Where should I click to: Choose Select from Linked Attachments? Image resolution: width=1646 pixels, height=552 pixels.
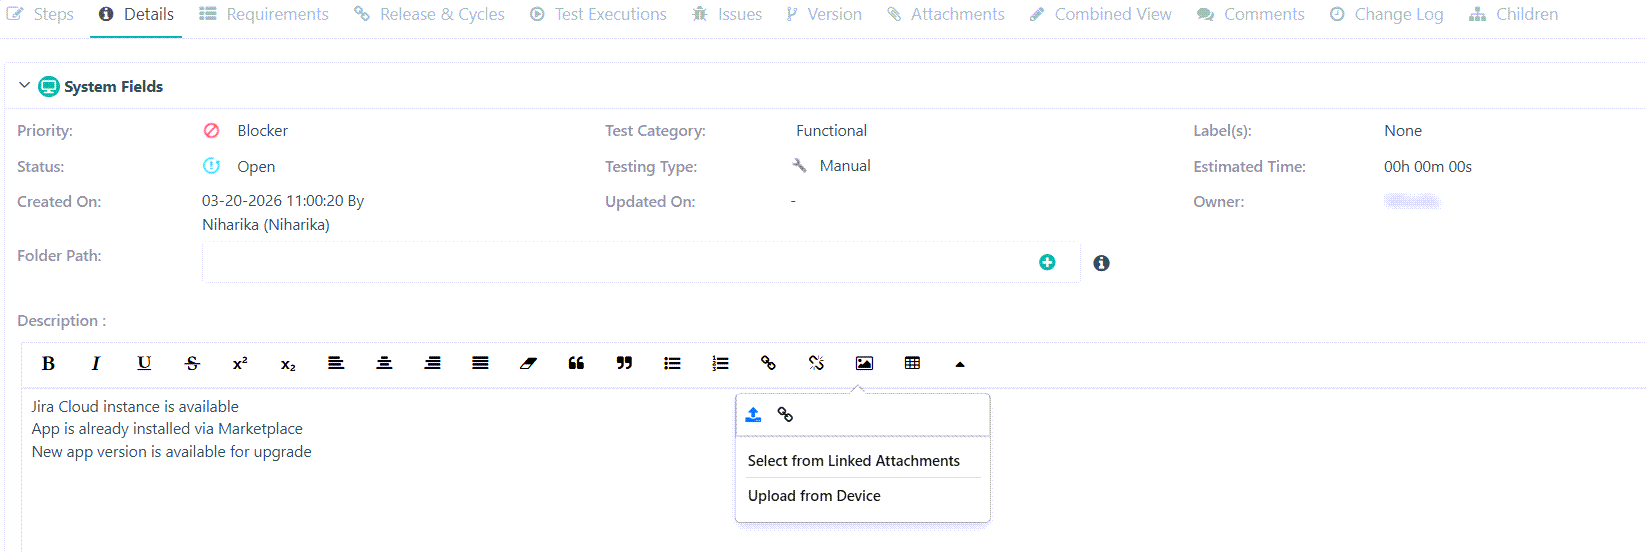point(853,461)
